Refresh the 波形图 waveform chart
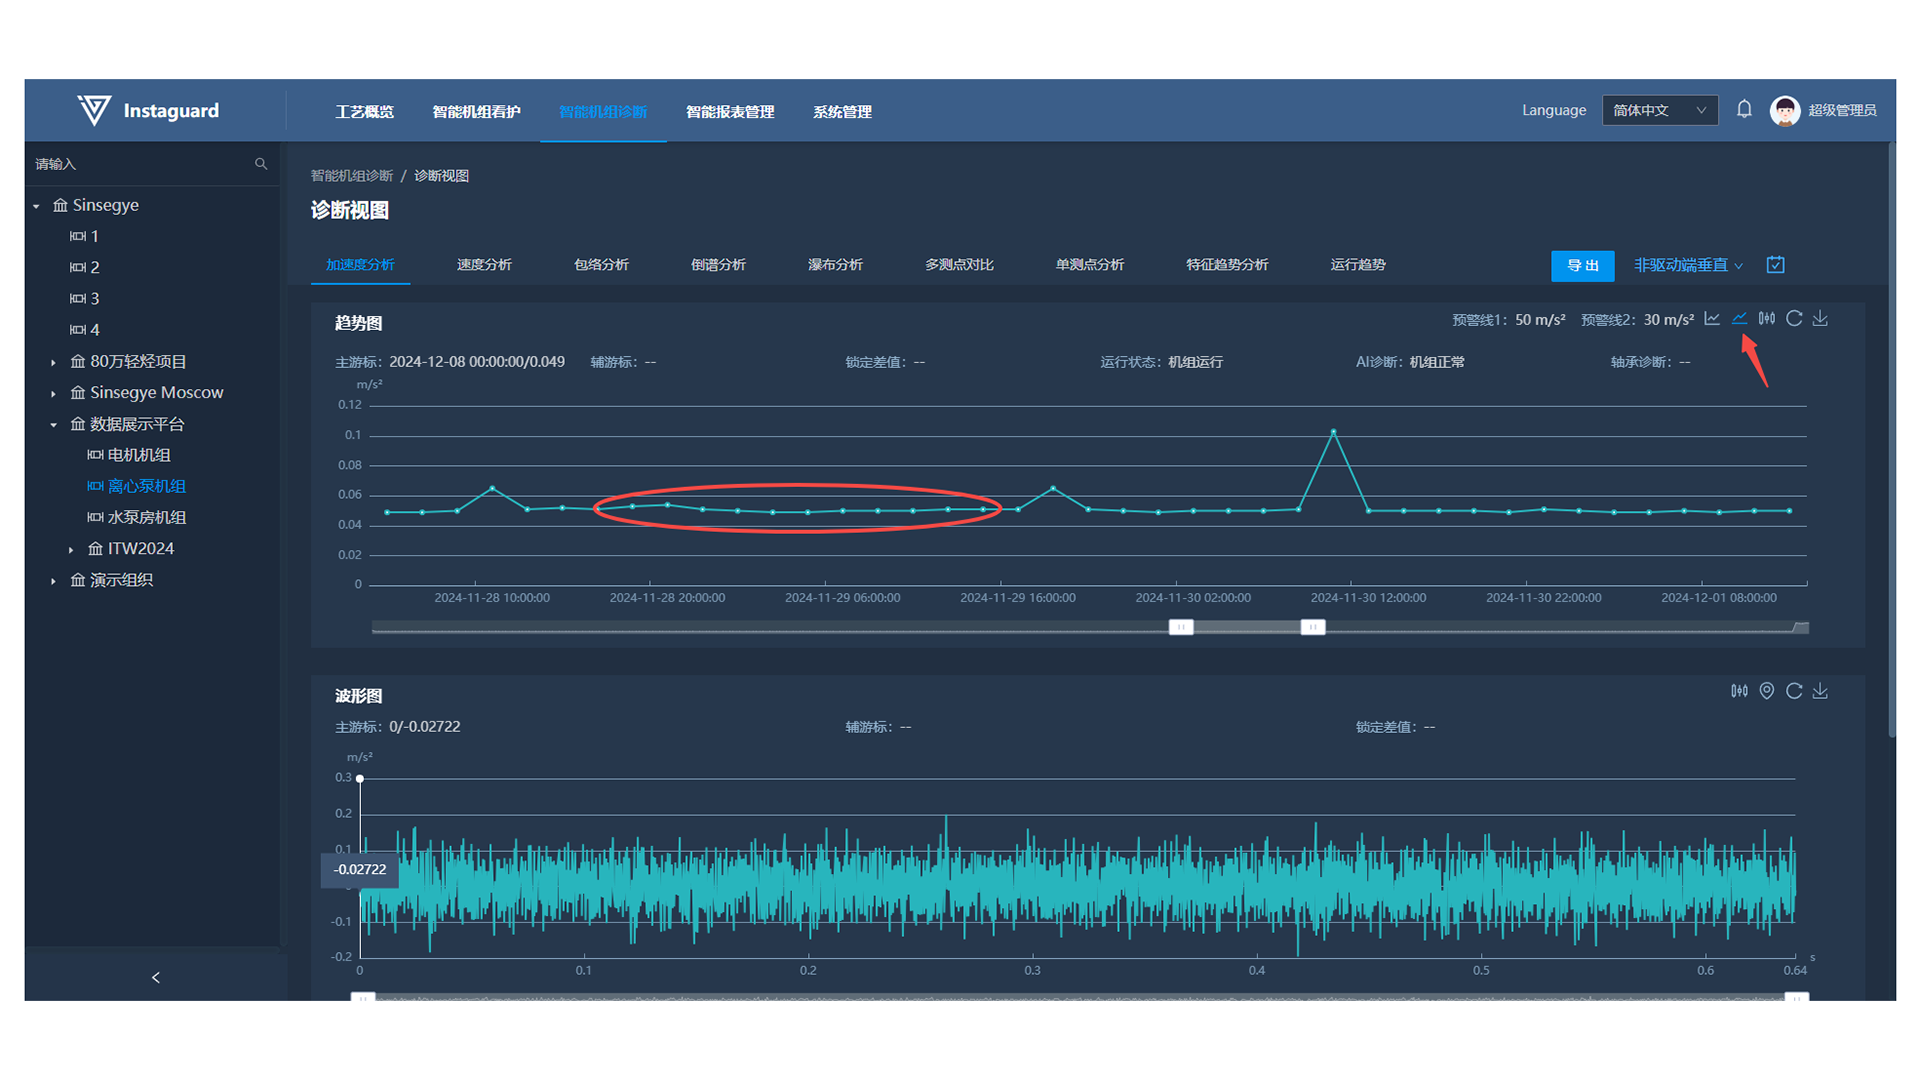This screenshot has height=1080, width=1920. tap(1794, 691)
